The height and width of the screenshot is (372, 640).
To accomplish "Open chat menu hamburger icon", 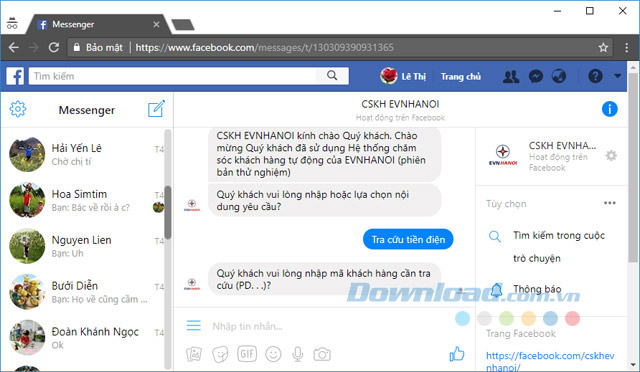I will pyautogui.click(x=193, y=325).
